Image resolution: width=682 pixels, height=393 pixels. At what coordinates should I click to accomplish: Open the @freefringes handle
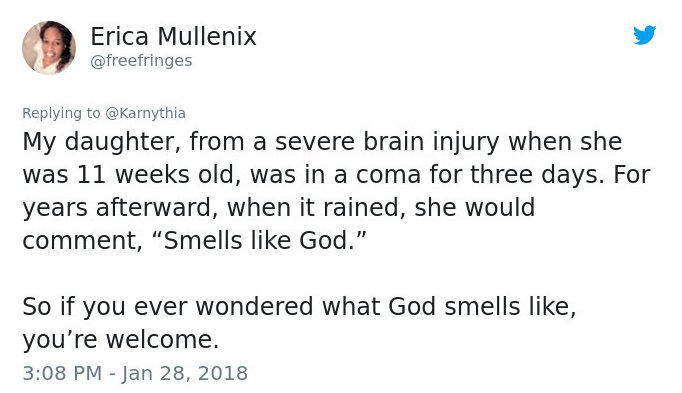tap(141, 60)
